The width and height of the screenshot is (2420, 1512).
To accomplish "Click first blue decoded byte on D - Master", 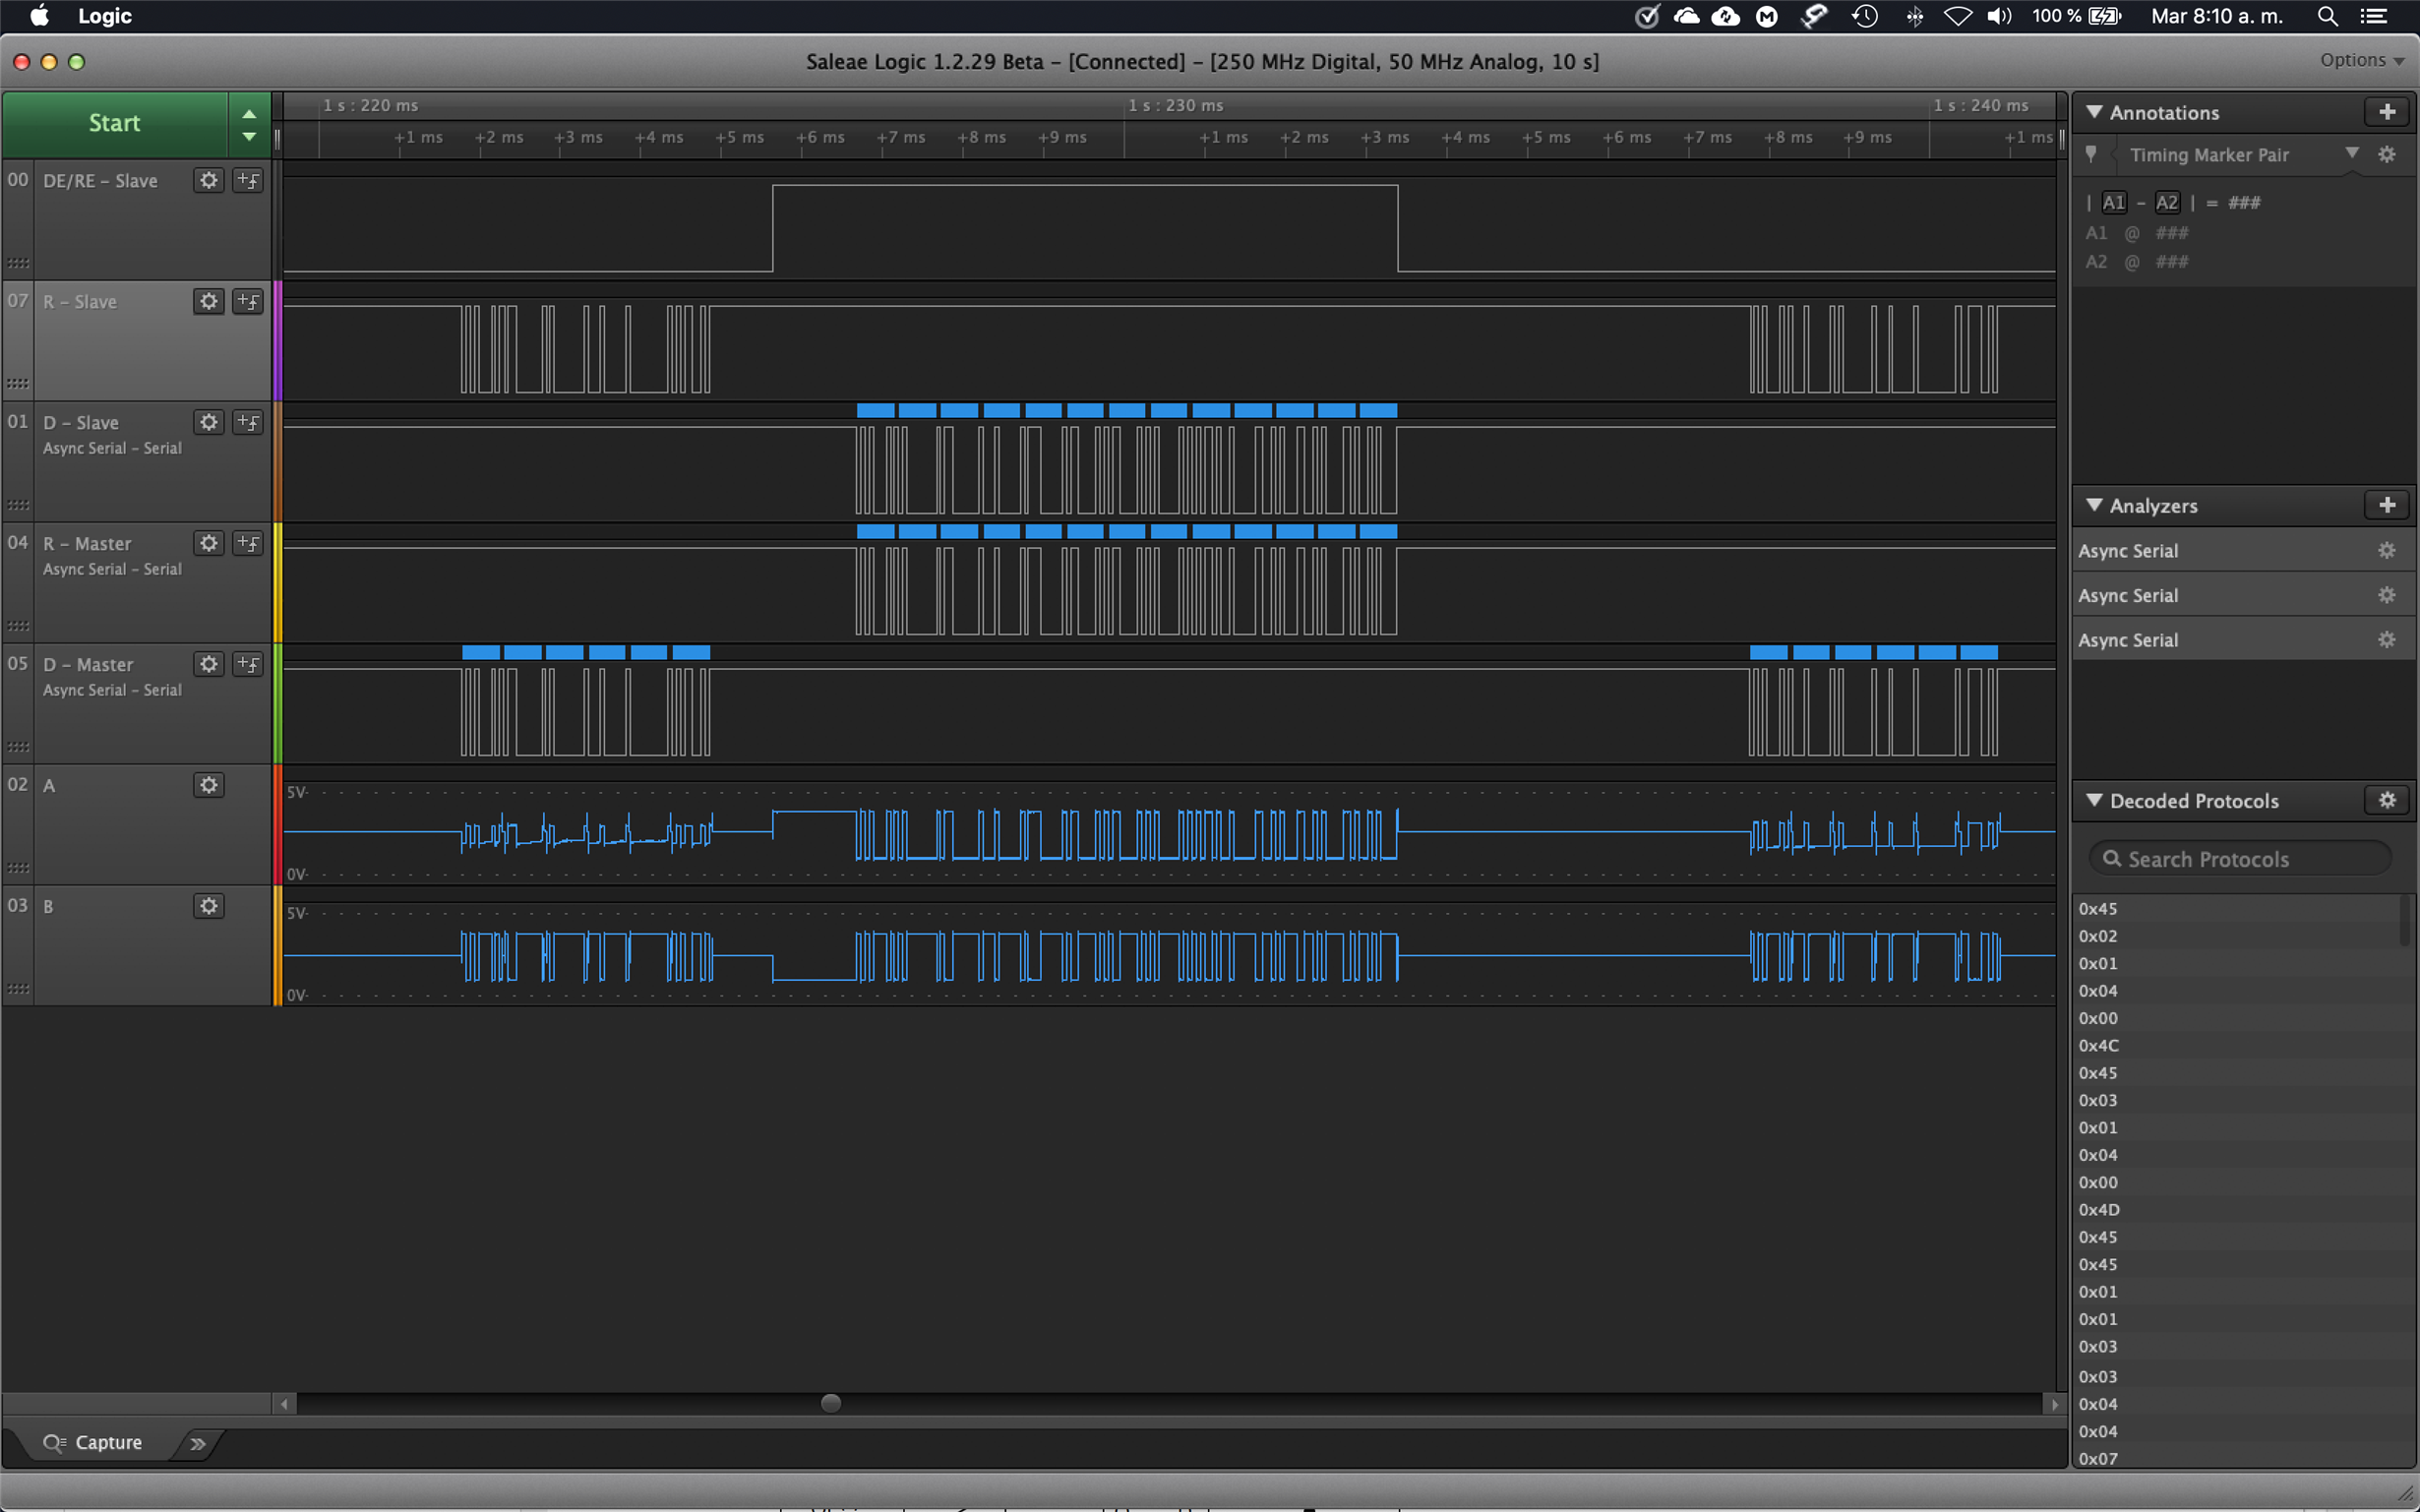I will pyautogui.click(x=481, y=652).
